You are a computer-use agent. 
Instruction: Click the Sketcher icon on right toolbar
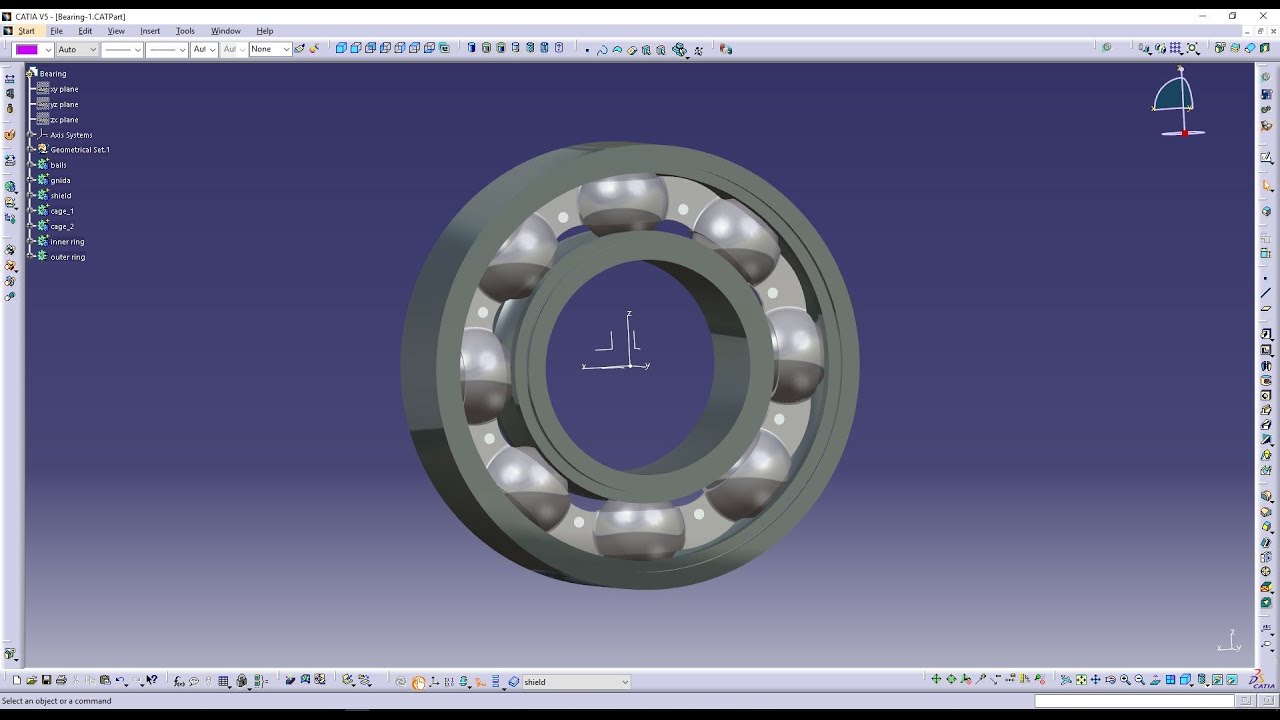pos(1266,157)
